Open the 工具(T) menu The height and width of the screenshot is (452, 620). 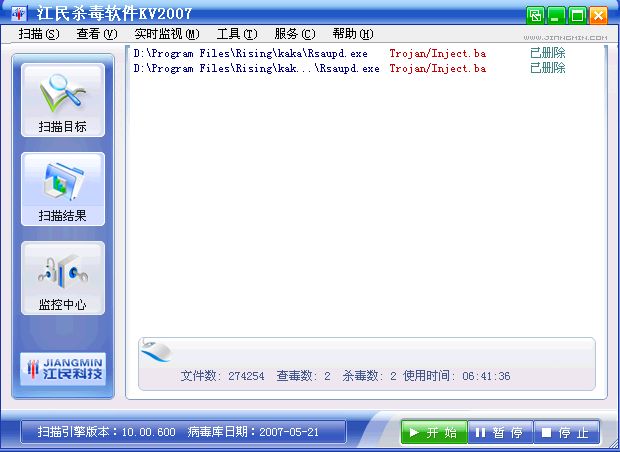tap(237, 34)
